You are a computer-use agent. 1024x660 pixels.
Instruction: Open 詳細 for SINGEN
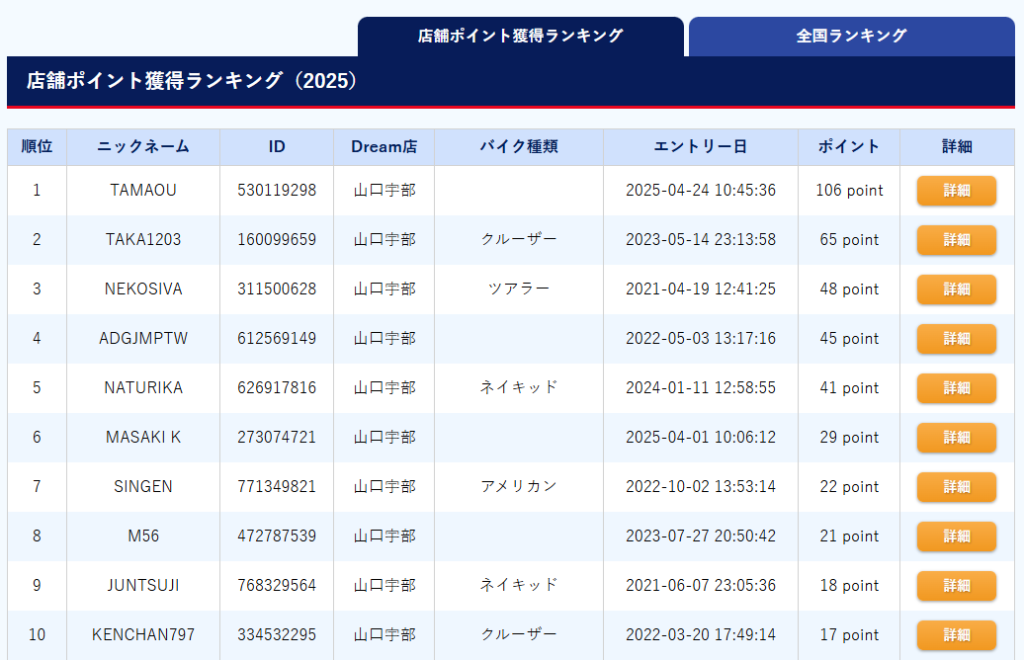tap(956, 487)
